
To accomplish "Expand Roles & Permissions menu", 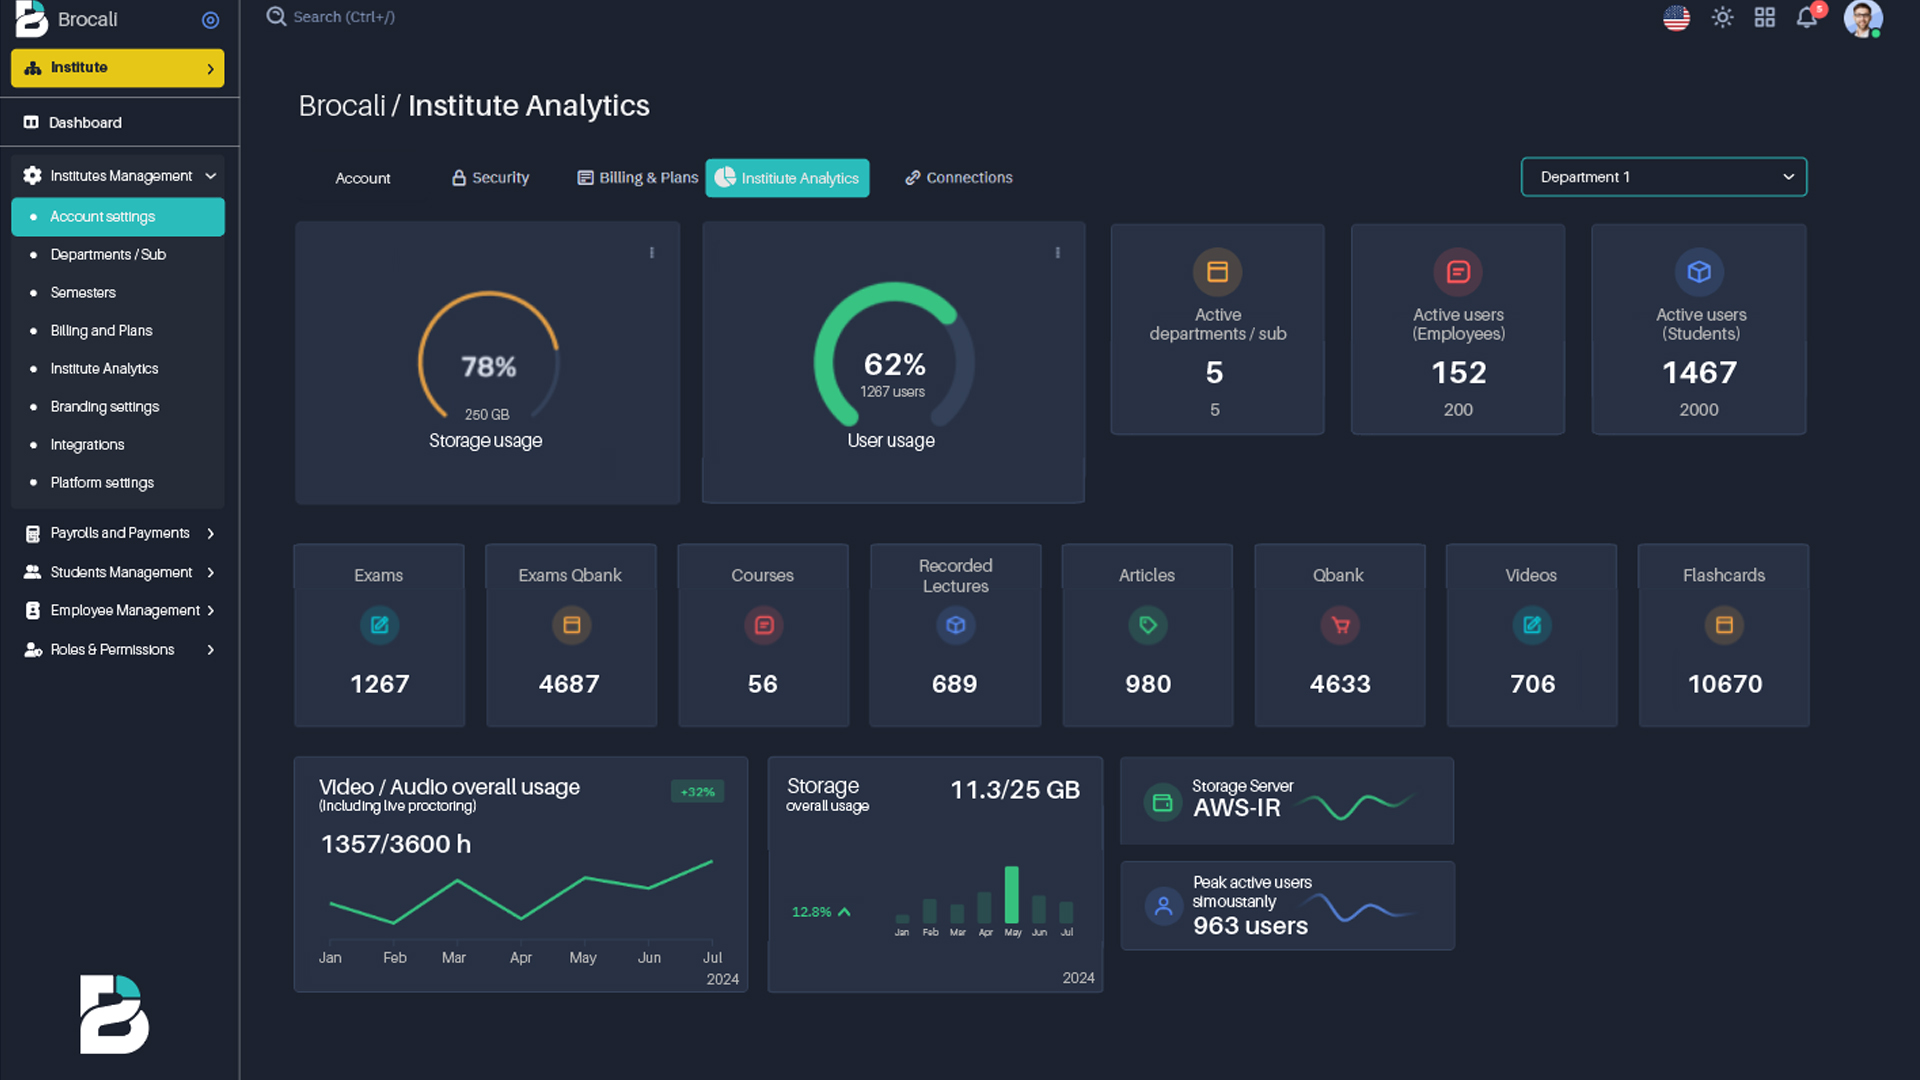I will 118,650.
